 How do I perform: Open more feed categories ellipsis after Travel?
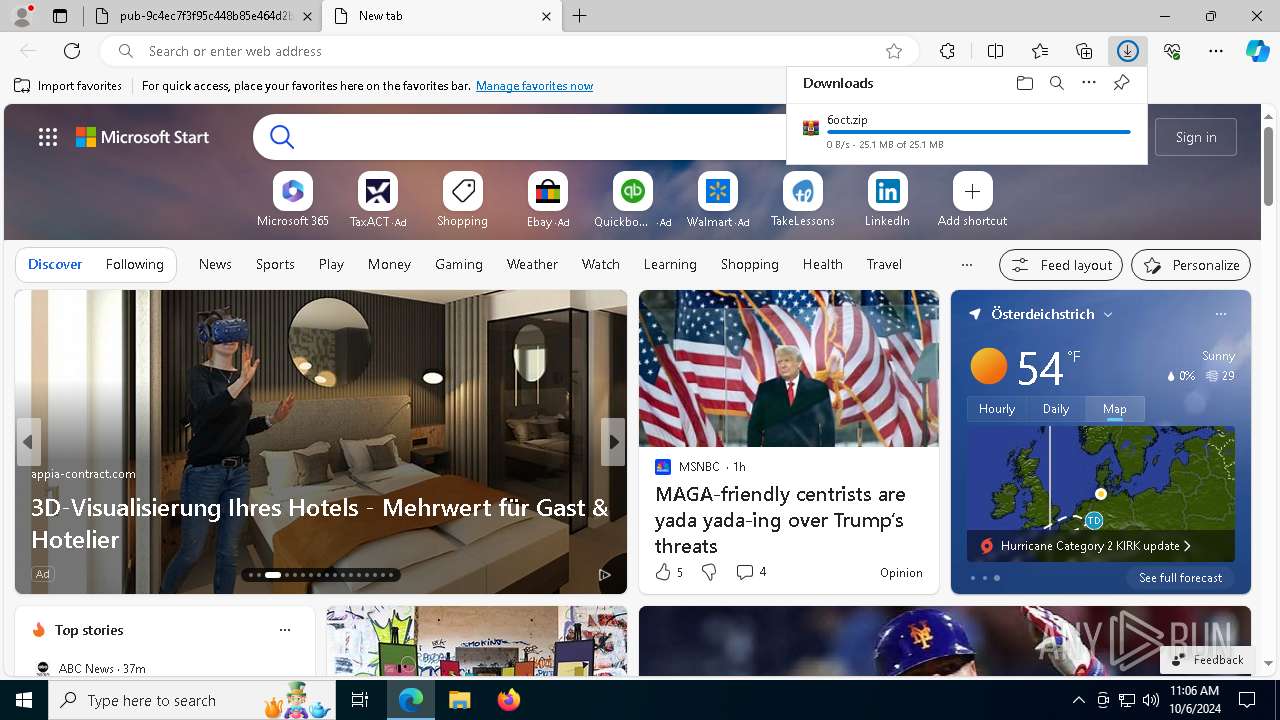966,265
